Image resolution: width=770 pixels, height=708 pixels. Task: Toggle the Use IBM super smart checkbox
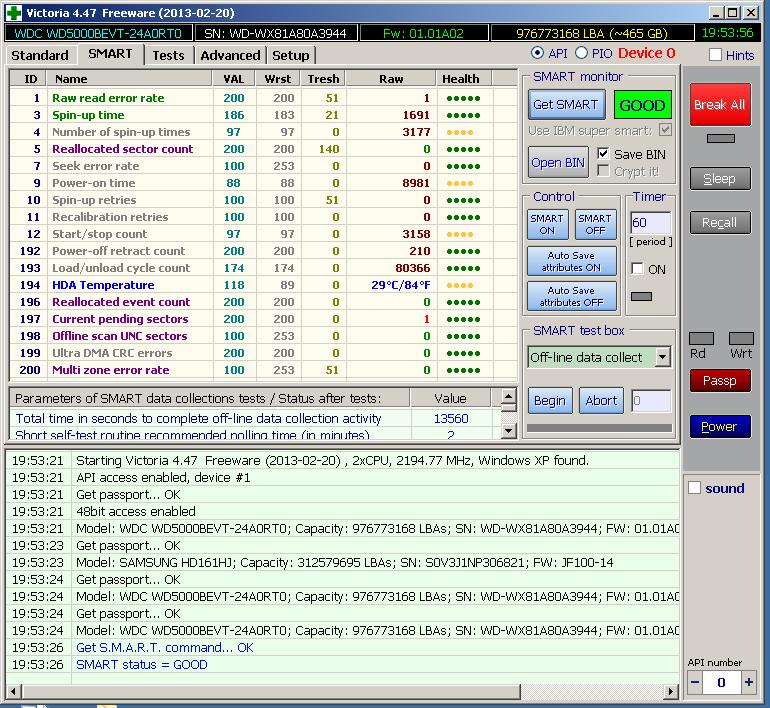point(665,130)
